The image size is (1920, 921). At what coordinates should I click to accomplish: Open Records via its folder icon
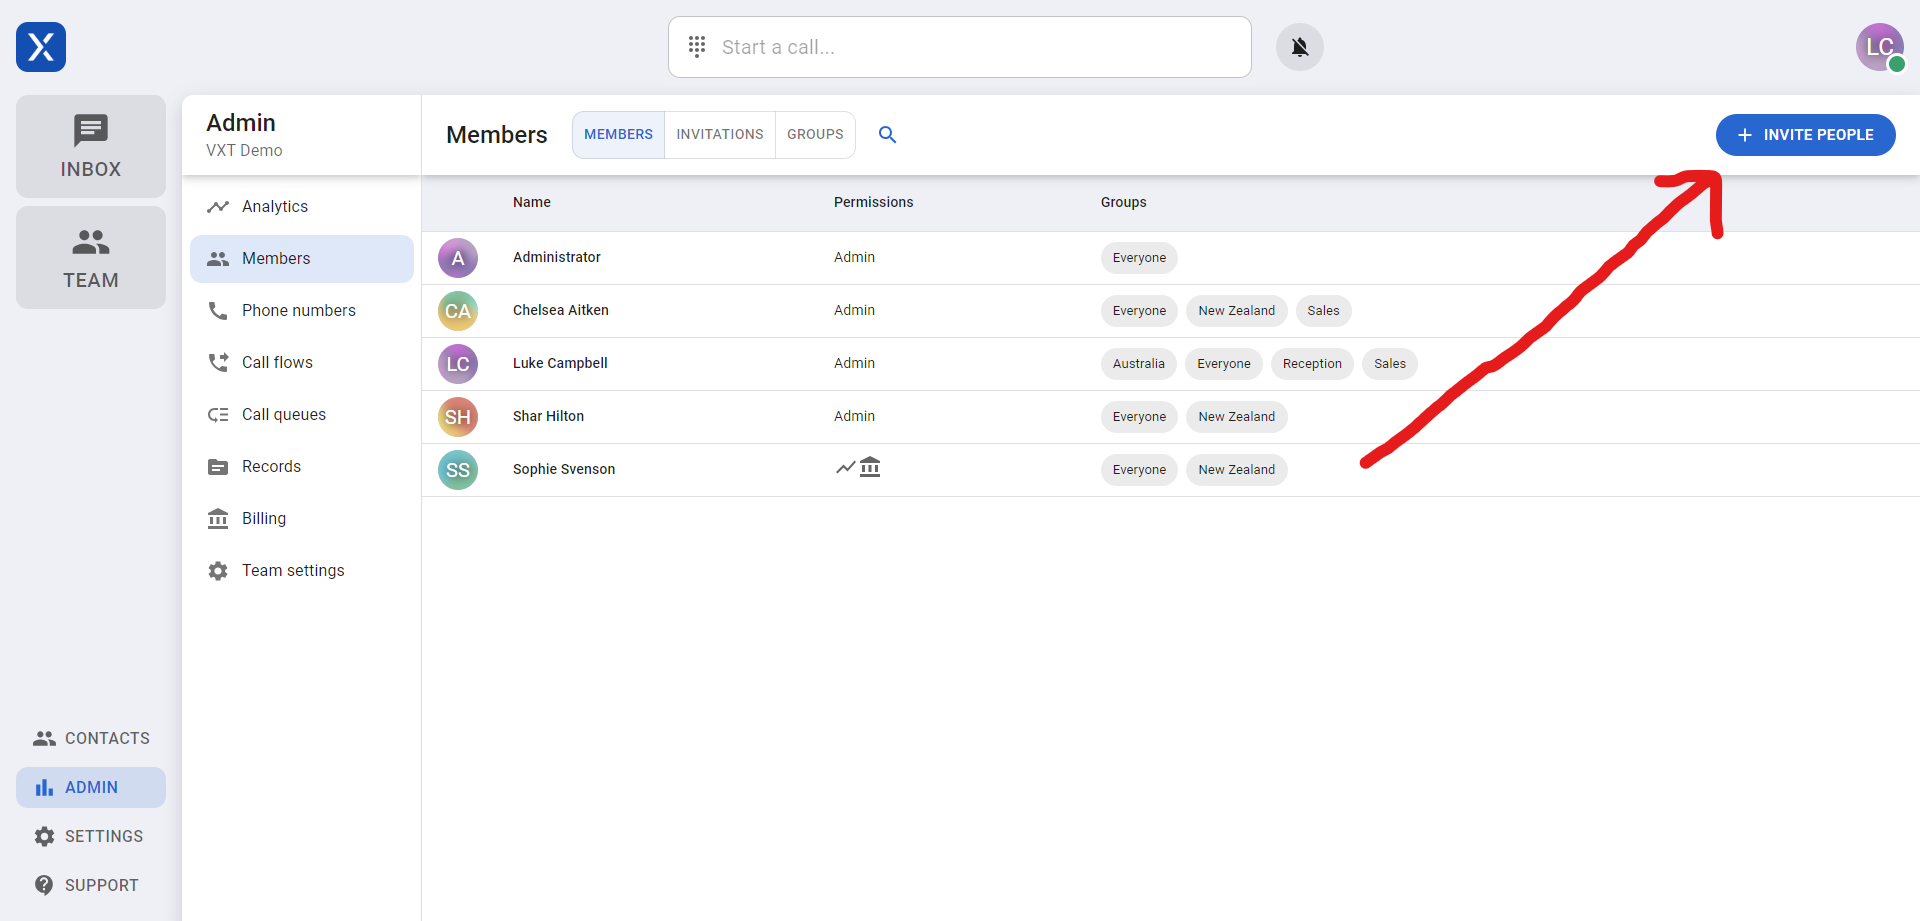click(218, 466)
